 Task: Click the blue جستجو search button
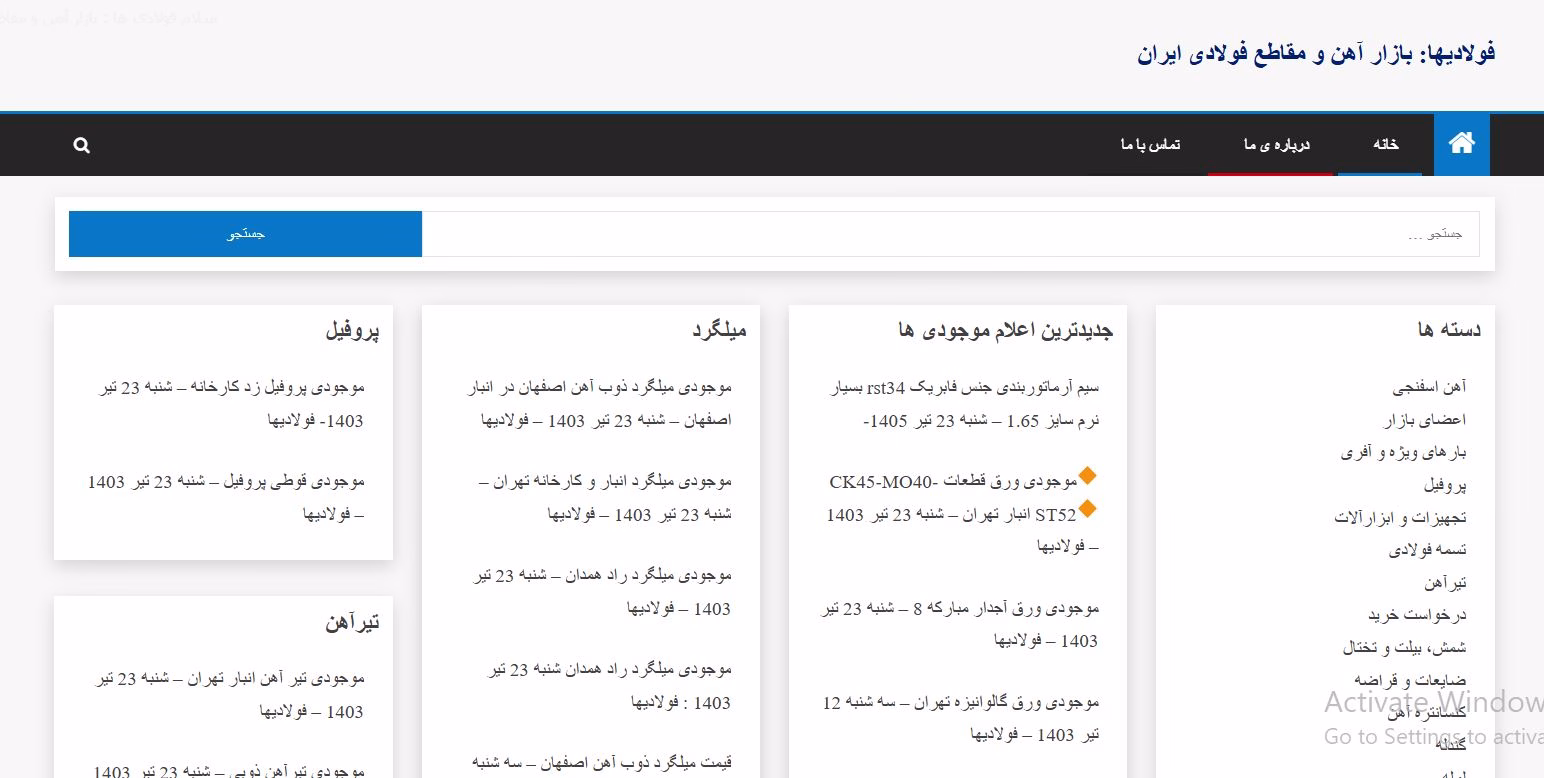(245, 233)
